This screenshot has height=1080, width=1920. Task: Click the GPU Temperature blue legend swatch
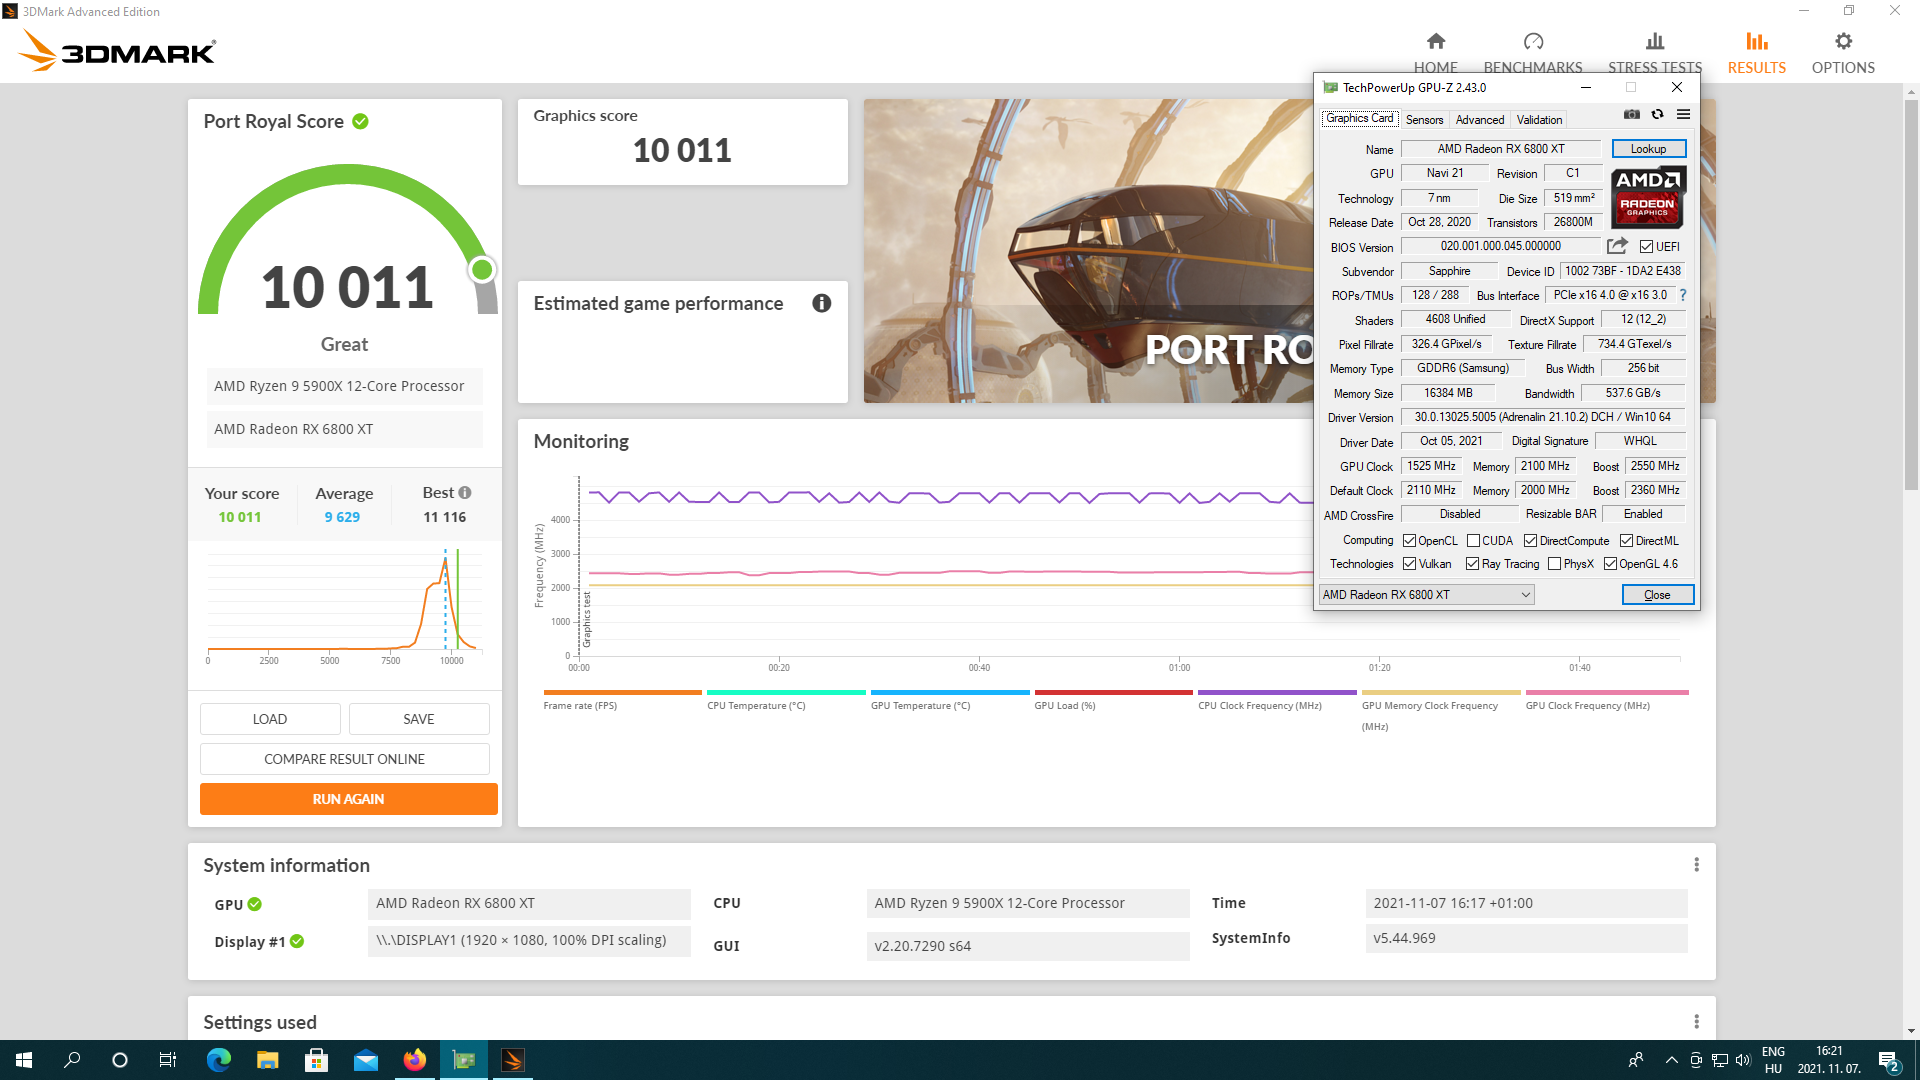coord(950,692)
